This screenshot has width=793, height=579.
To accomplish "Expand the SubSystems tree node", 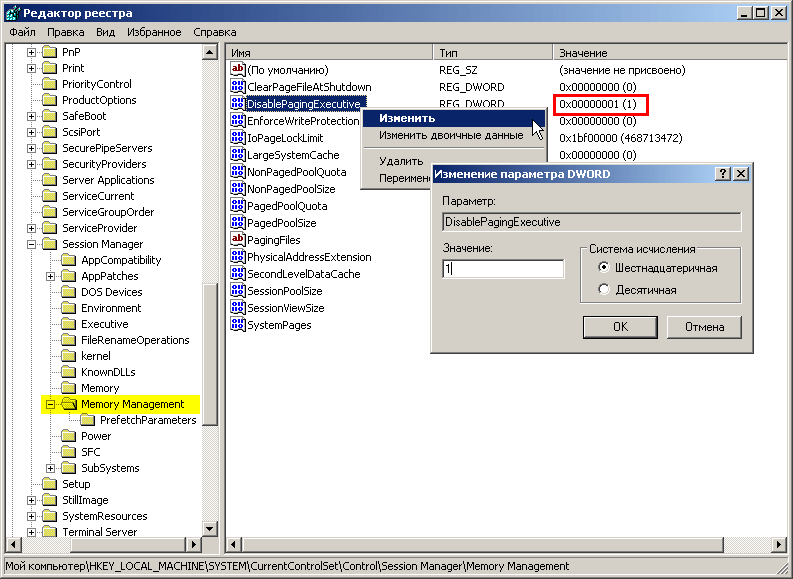I will pyautogui.click(x=51, y=468).
